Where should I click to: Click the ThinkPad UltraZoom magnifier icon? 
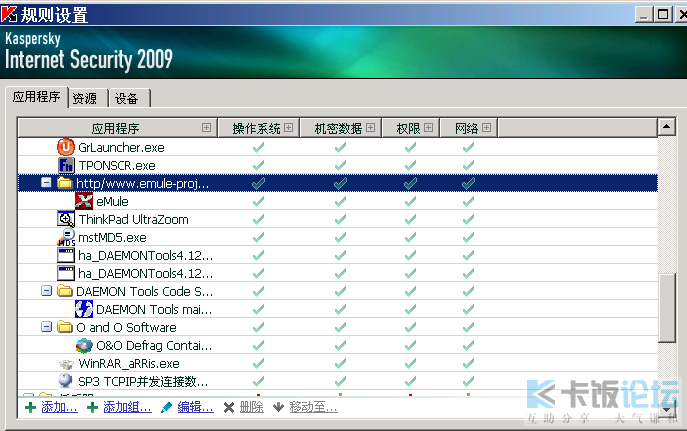click(66, 219)
